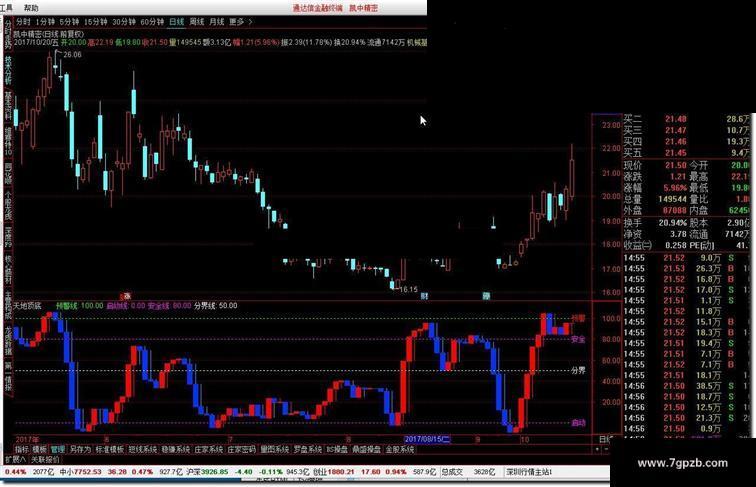Click the 预警线 100.00 indicator value
The width and height of the screenshot is (756, 487).
pyautogui.click(x=80, y=306)
